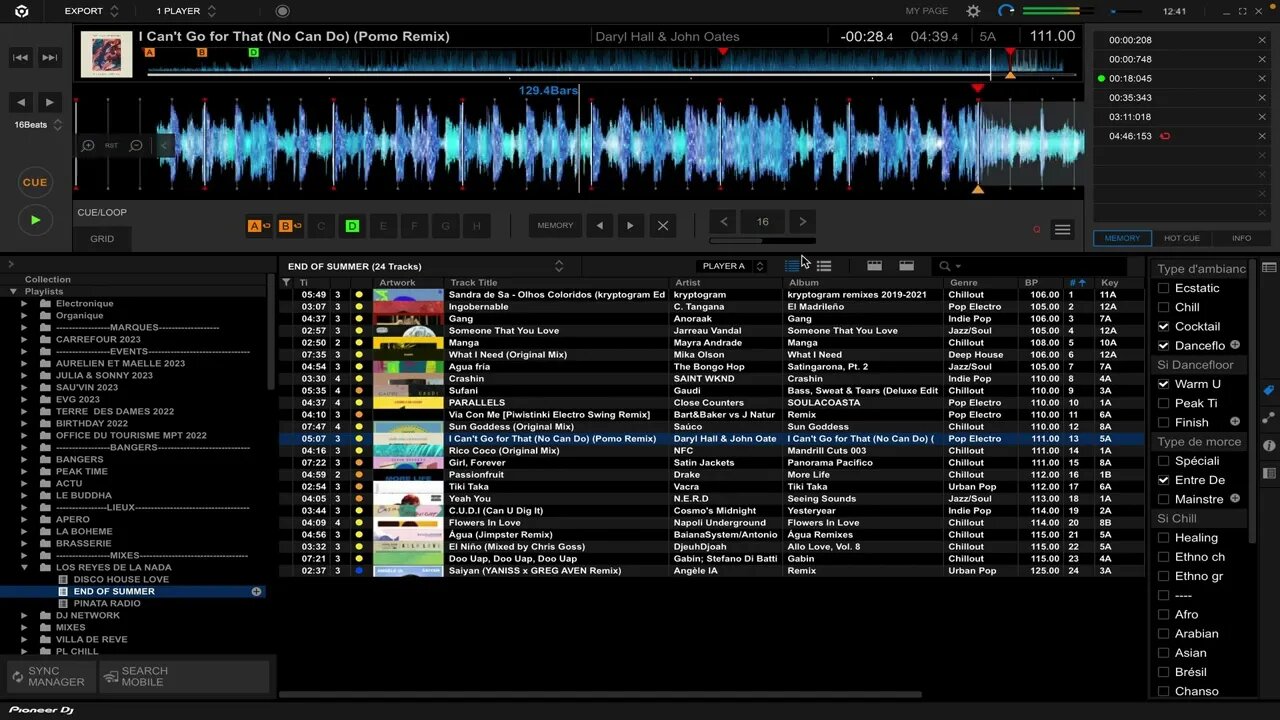Screen dimensions: 1280x720
Task: Change the 16Beats jump size
Action: pyautogui.click(x=37, y=125)
